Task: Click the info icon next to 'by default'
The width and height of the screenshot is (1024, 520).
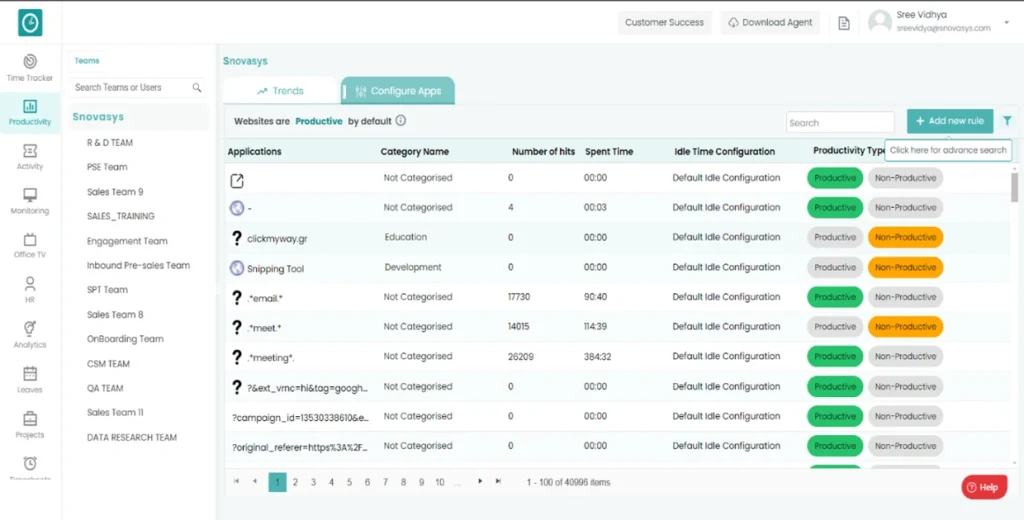Action: tap(401, 121)
